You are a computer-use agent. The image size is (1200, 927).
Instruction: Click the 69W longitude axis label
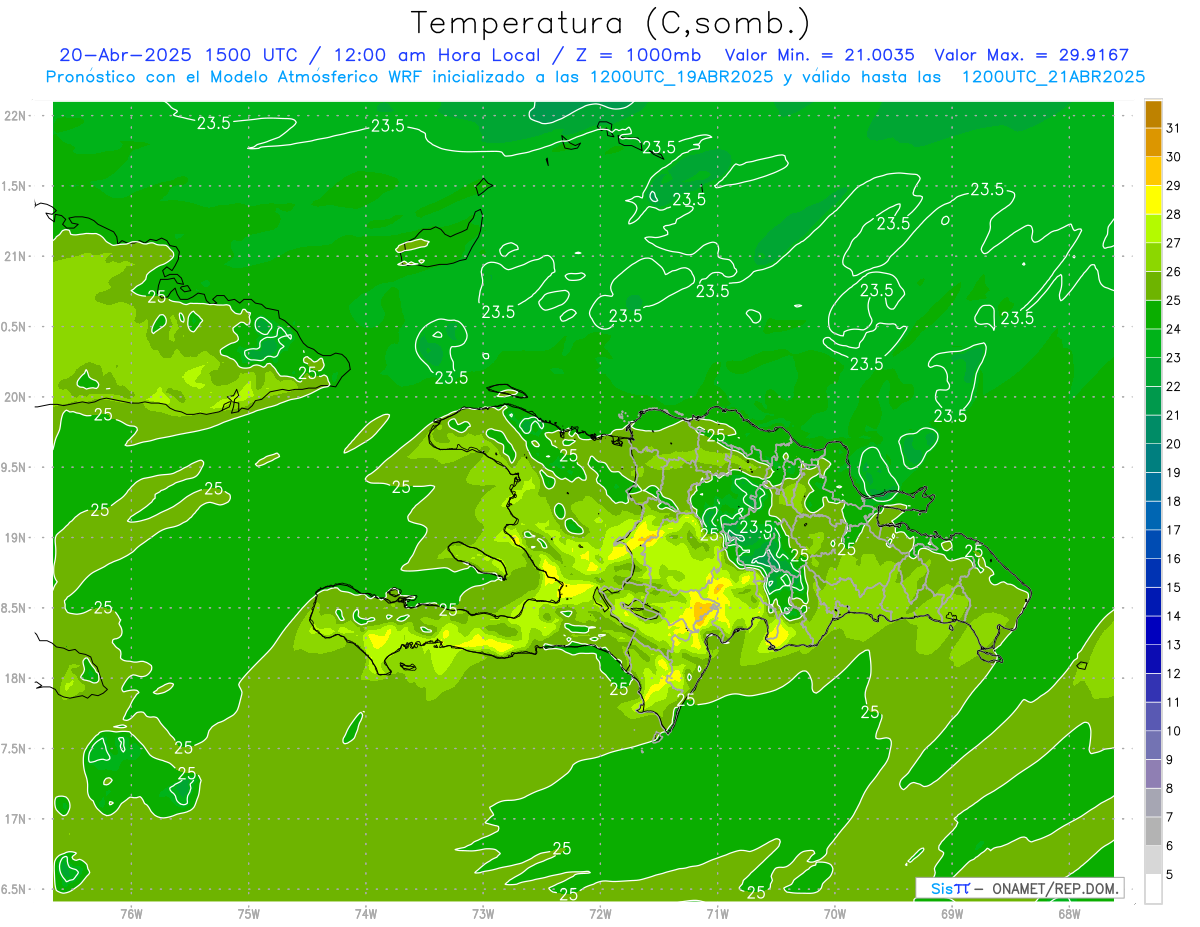point(951,914)
